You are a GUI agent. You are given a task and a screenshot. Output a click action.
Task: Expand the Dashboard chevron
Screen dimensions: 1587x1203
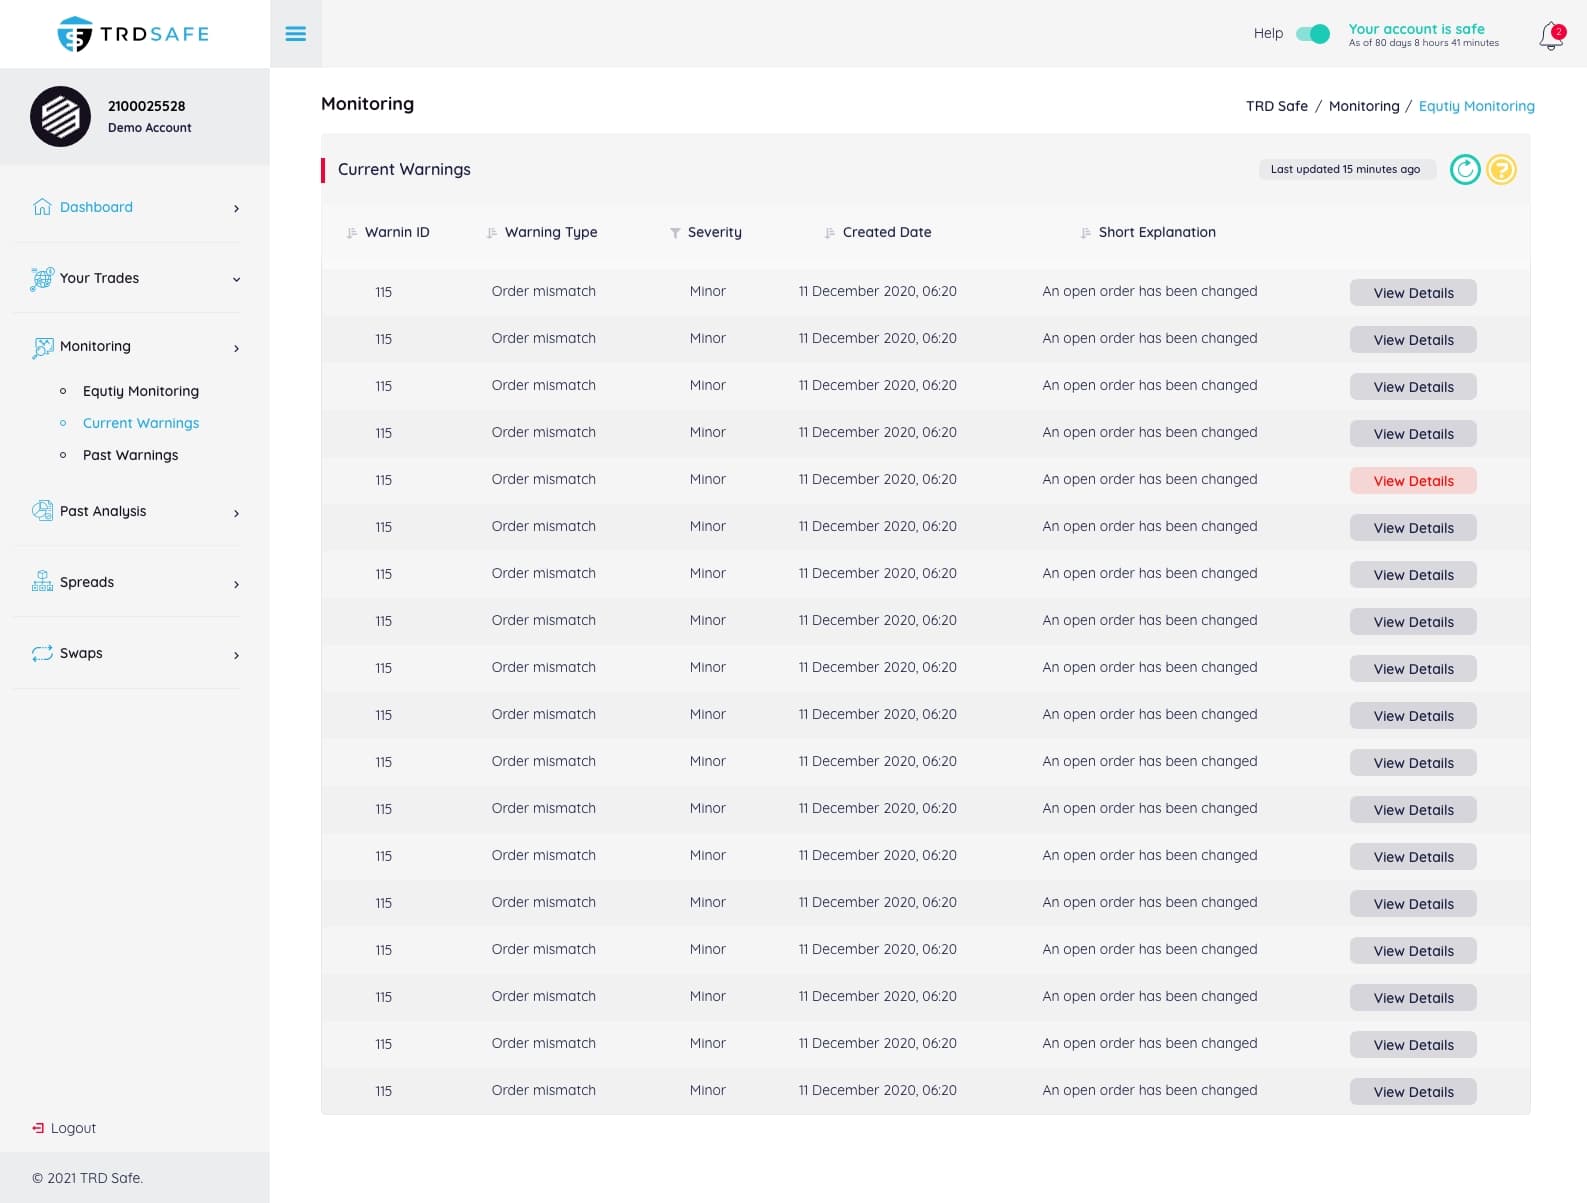(236, 208)
